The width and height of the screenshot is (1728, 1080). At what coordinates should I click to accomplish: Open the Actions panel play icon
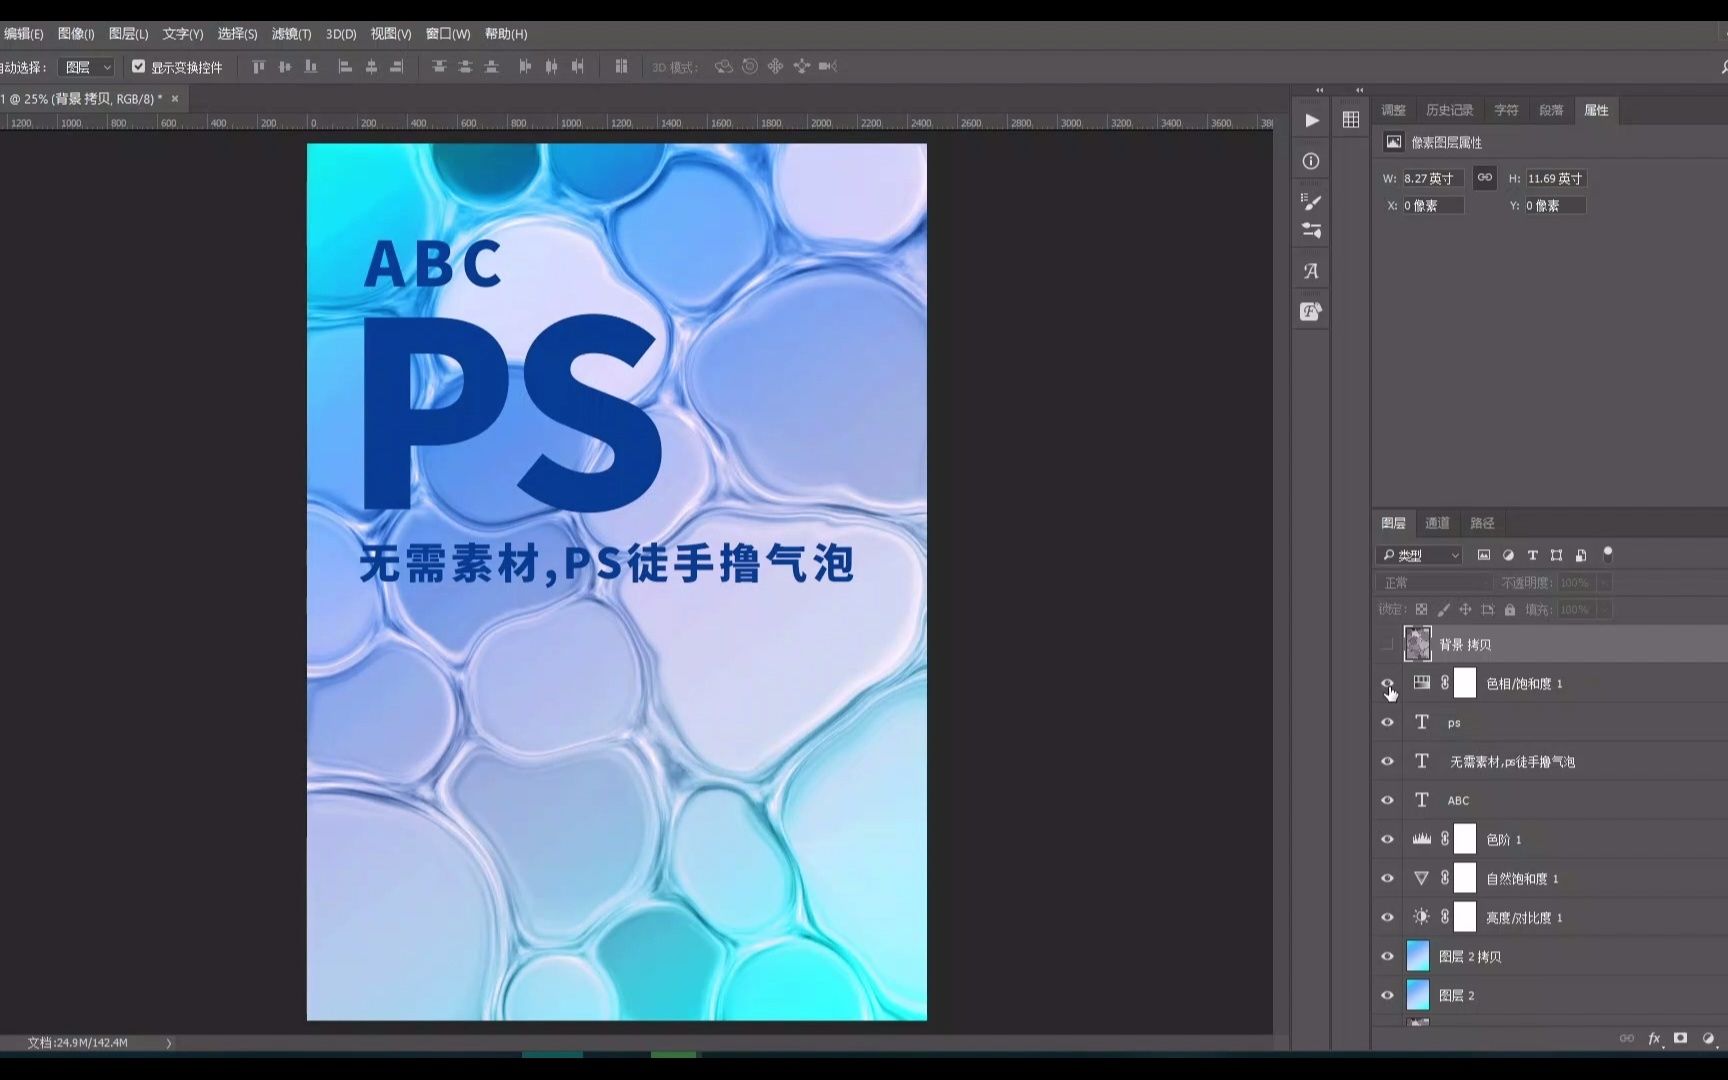(1311, 121)
